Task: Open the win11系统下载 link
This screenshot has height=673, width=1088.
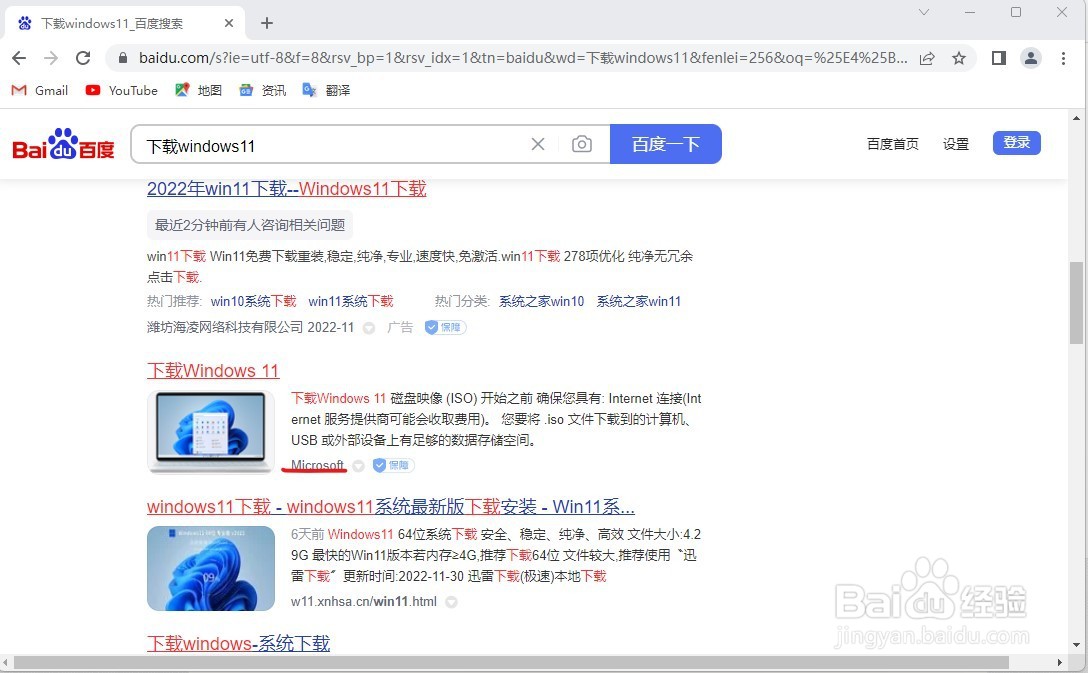Action: coord(350,301)
